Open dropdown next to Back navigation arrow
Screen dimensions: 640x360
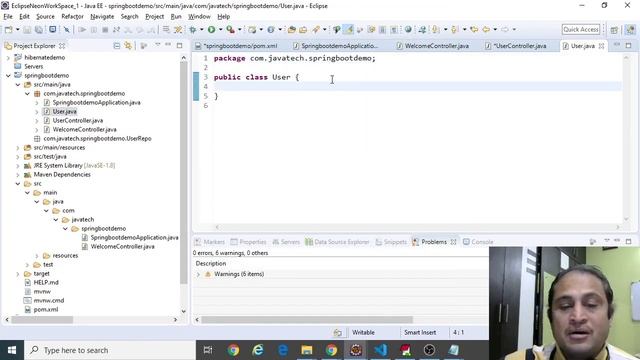click(495, 29)
